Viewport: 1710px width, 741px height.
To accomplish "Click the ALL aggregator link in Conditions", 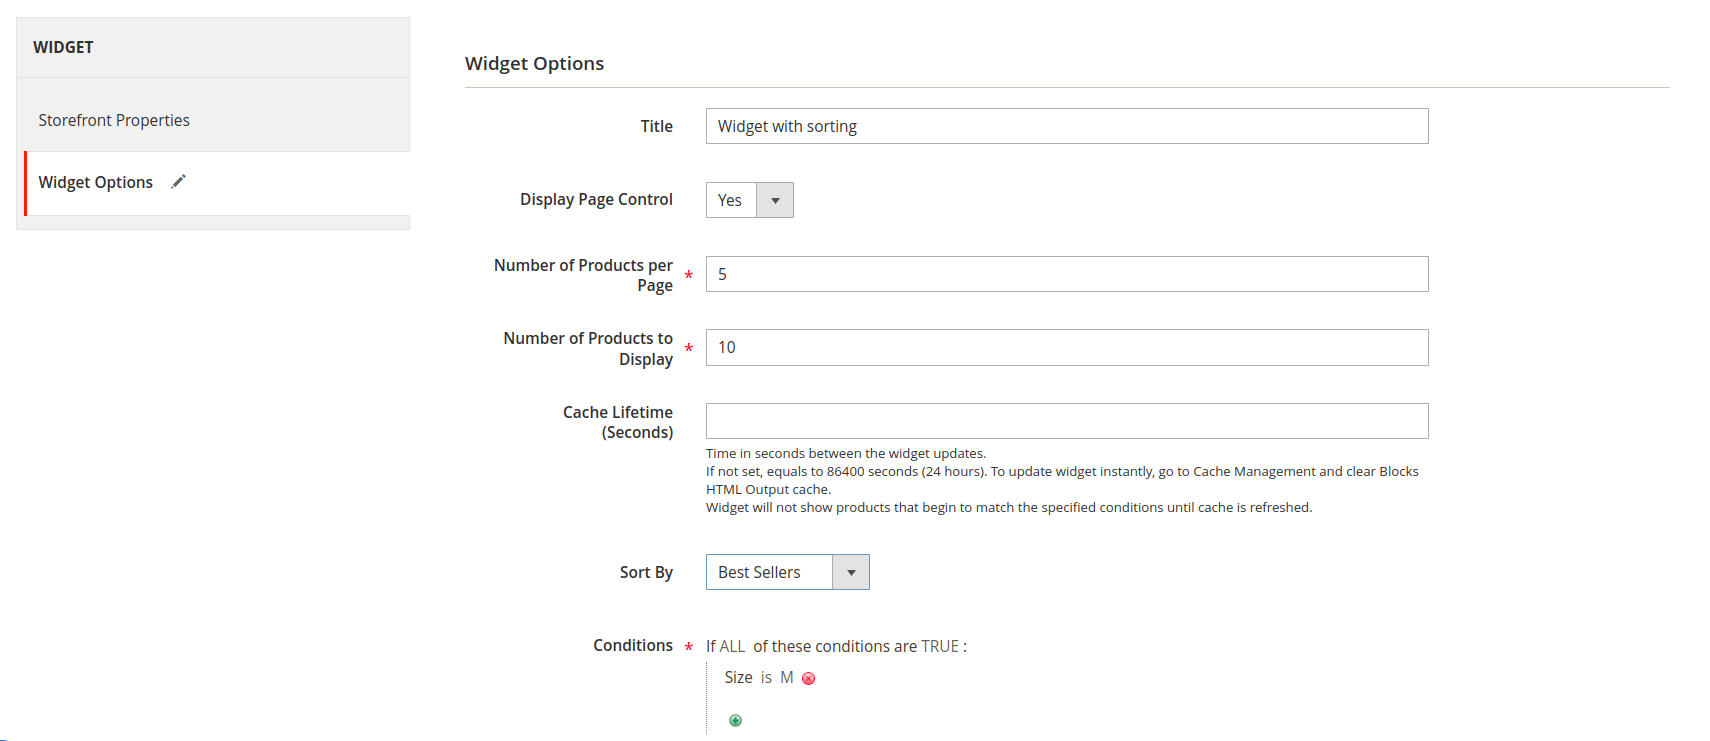I will click(732, 647).
